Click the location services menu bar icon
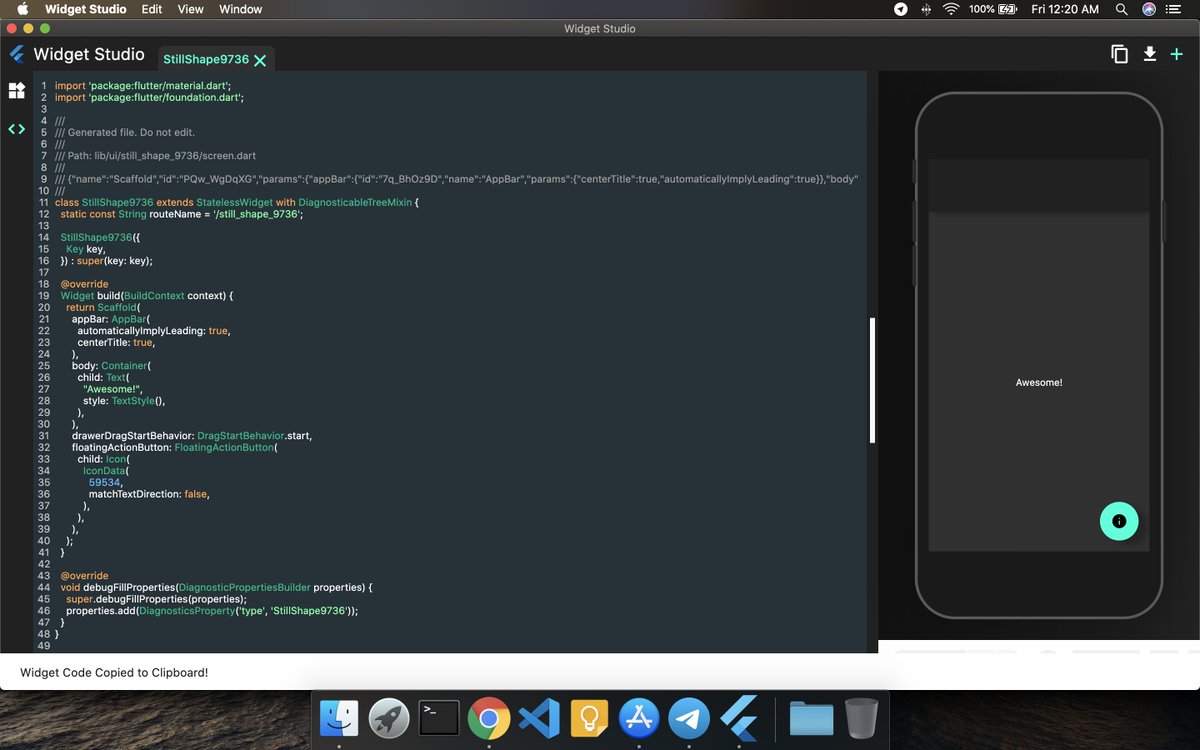The width and height of the screenshot is (1200, 750). (x=900, y=9)
